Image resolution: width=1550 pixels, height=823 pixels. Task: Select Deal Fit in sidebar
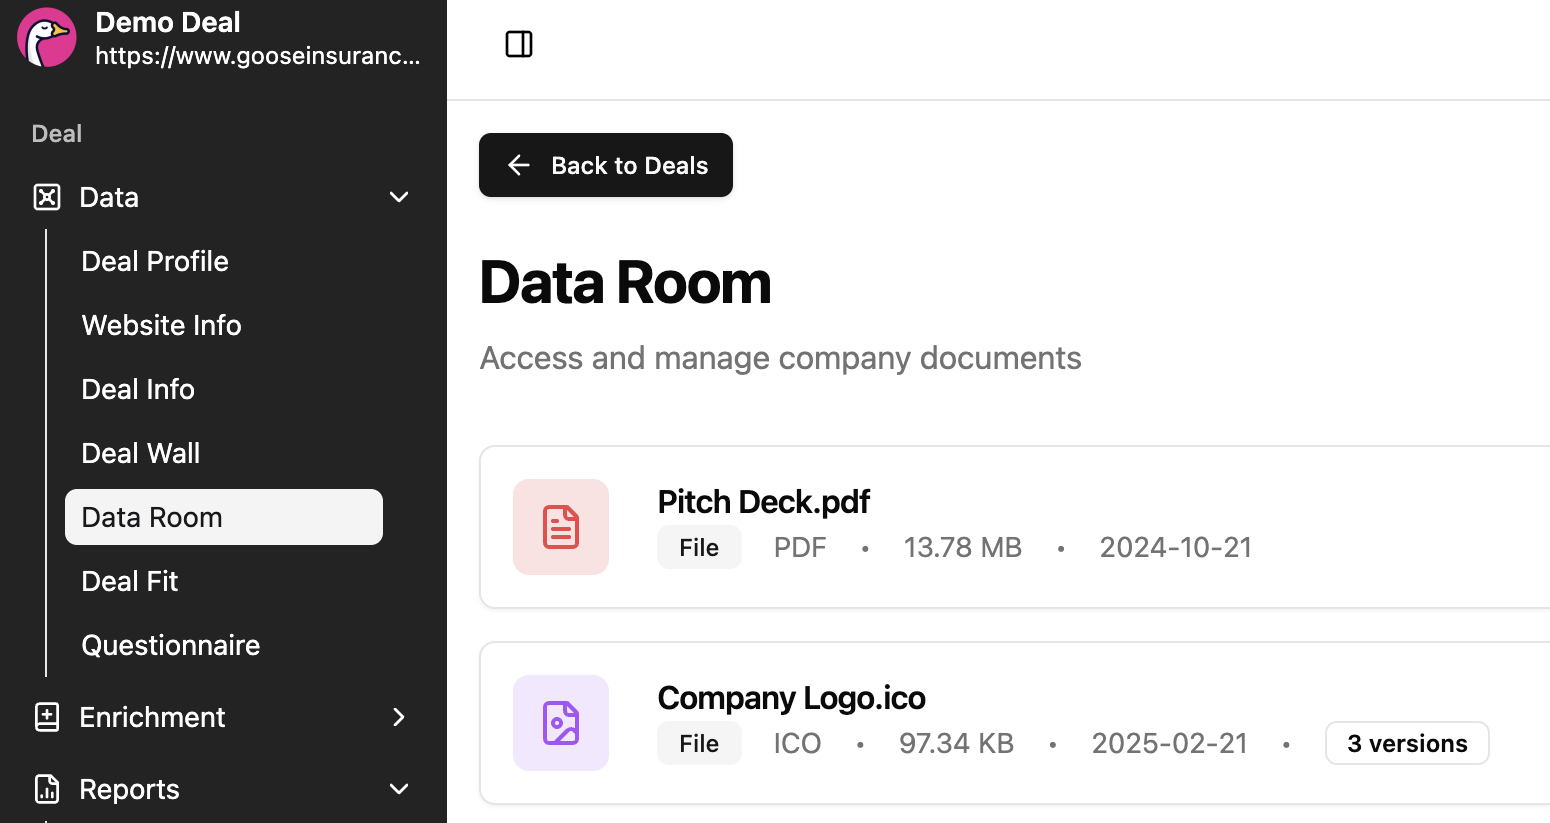pos(130,581)
